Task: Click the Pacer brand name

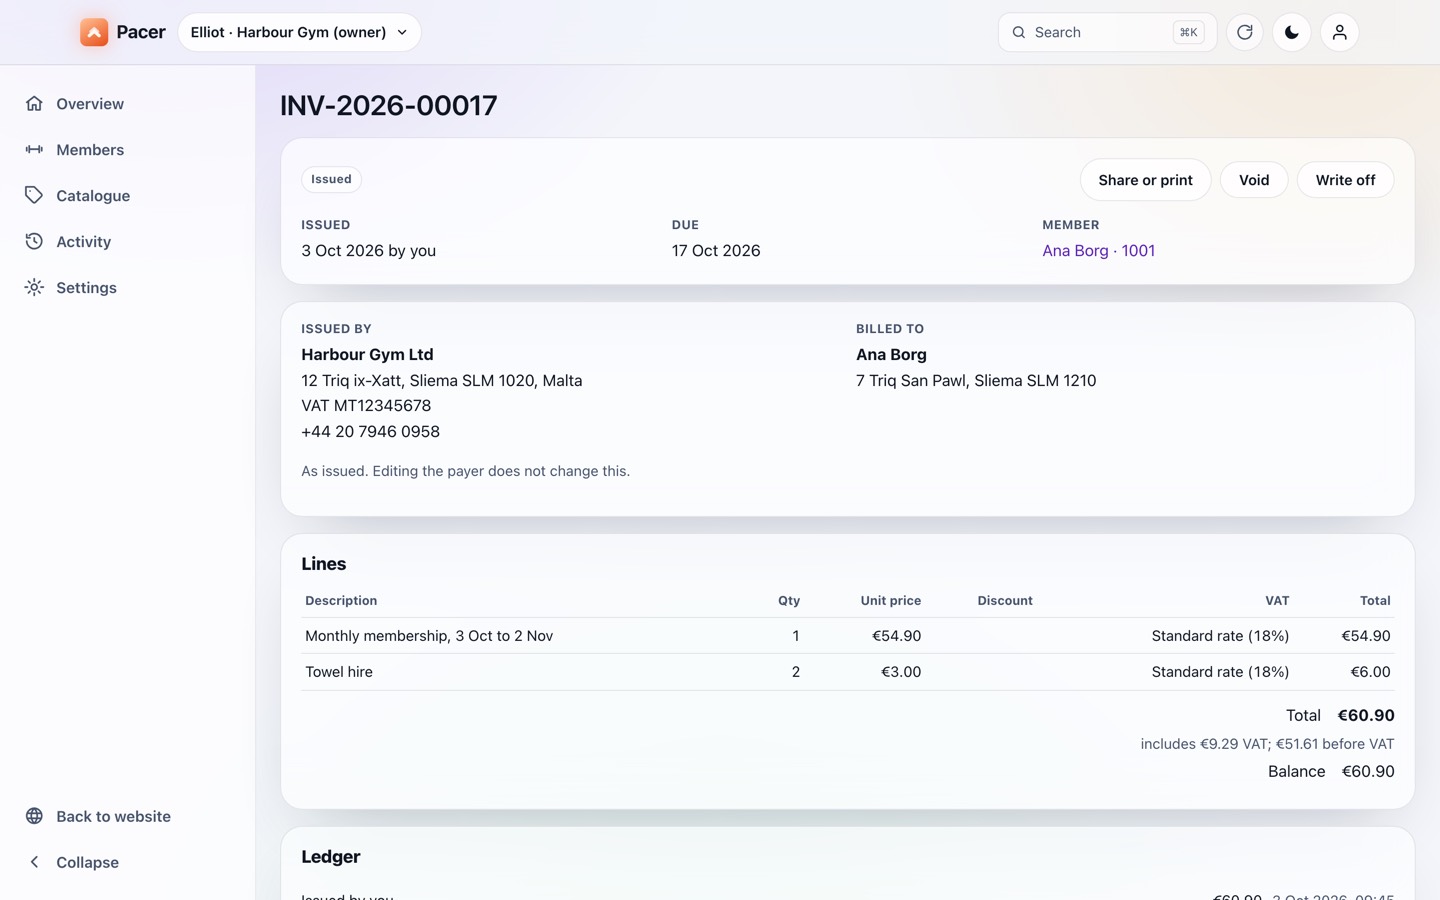Action: pyautogui.click(x=141, y=32)
